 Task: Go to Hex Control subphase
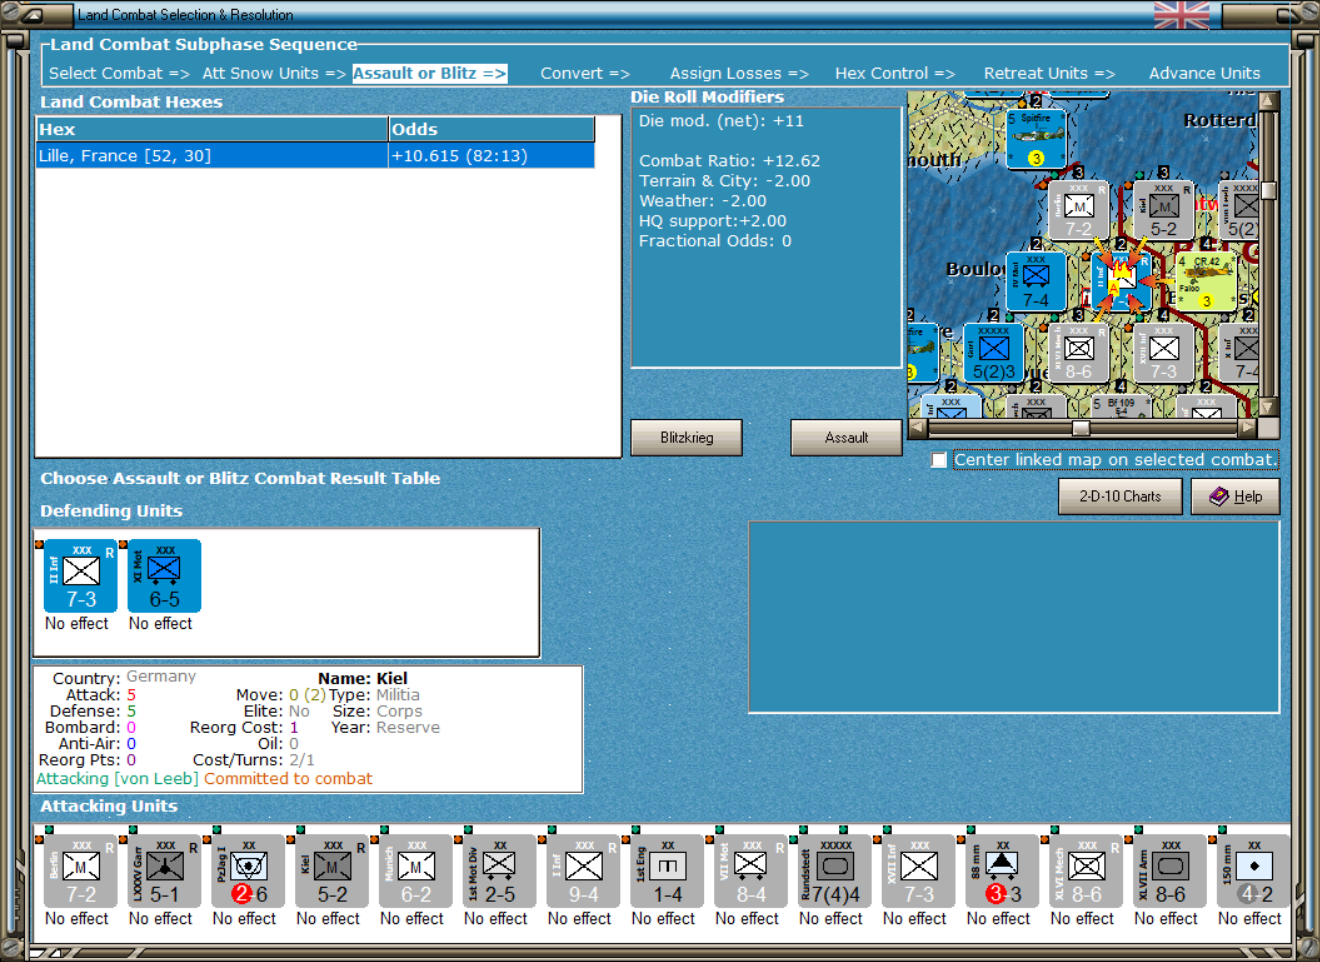(895, 73)
